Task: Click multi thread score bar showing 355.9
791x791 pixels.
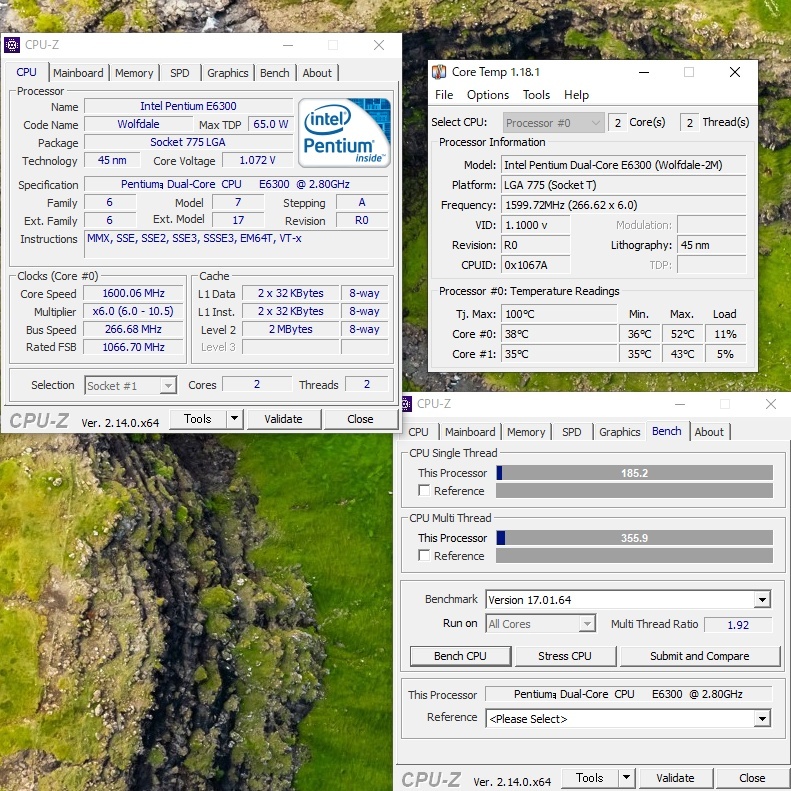Action: [635, 538]
